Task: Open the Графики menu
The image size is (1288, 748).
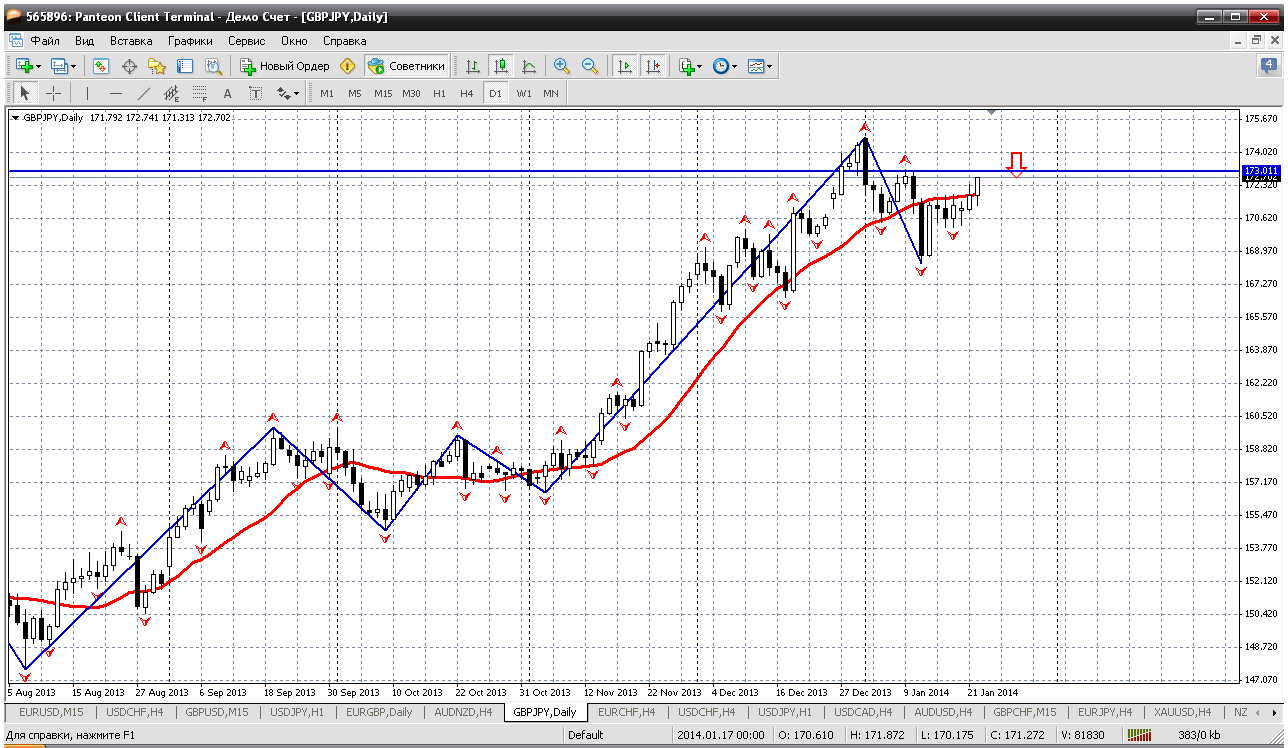Action: pyautogui.click(x=190, y=41)
